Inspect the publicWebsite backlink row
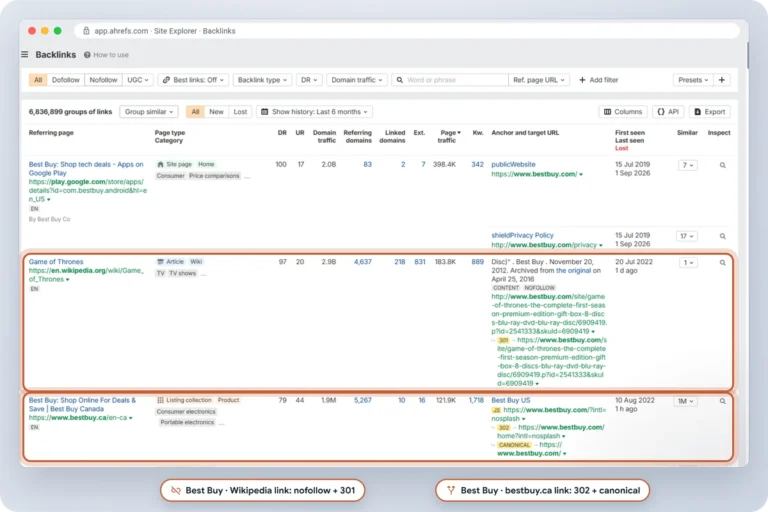 (722, 165)
